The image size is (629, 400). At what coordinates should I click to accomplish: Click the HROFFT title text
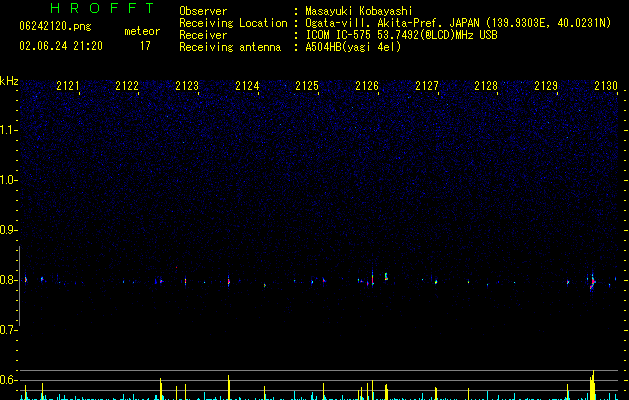103,8
